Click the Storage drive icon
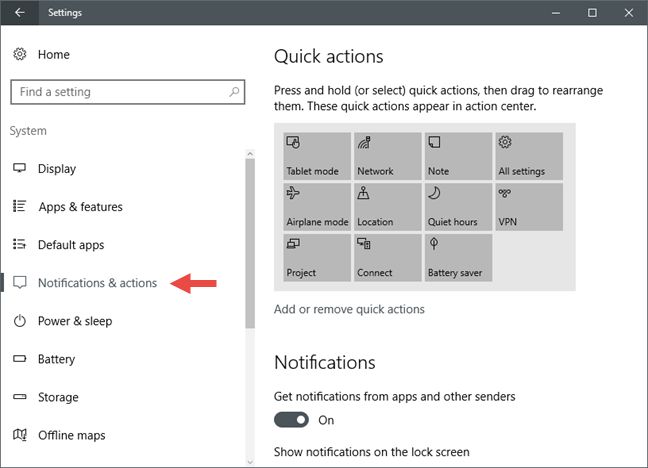 [19, 396]
